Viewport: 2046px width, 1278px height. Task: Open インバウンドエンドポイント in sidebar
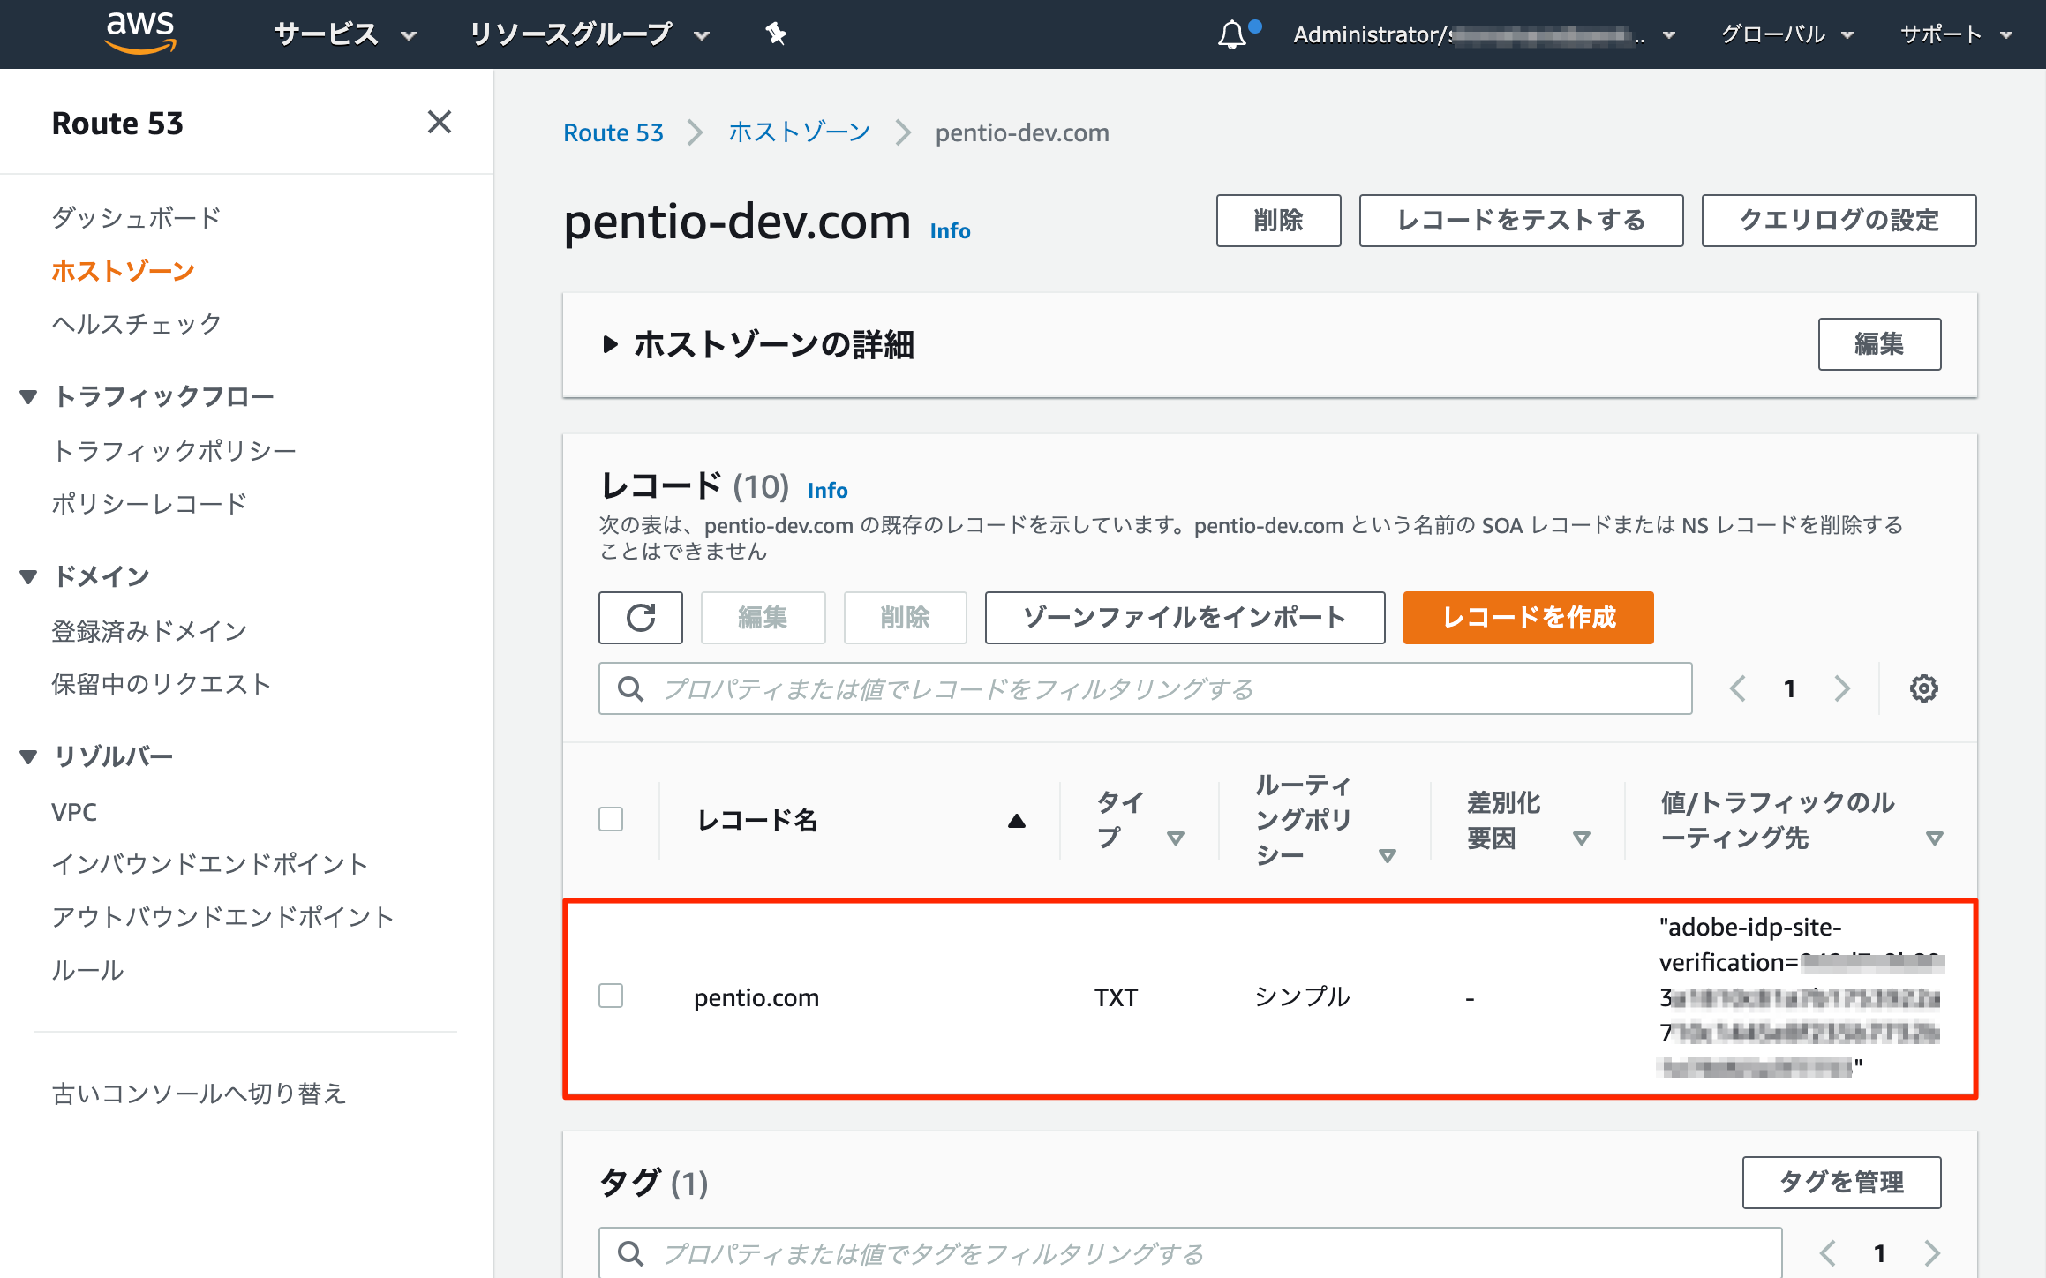pos(210,864)
